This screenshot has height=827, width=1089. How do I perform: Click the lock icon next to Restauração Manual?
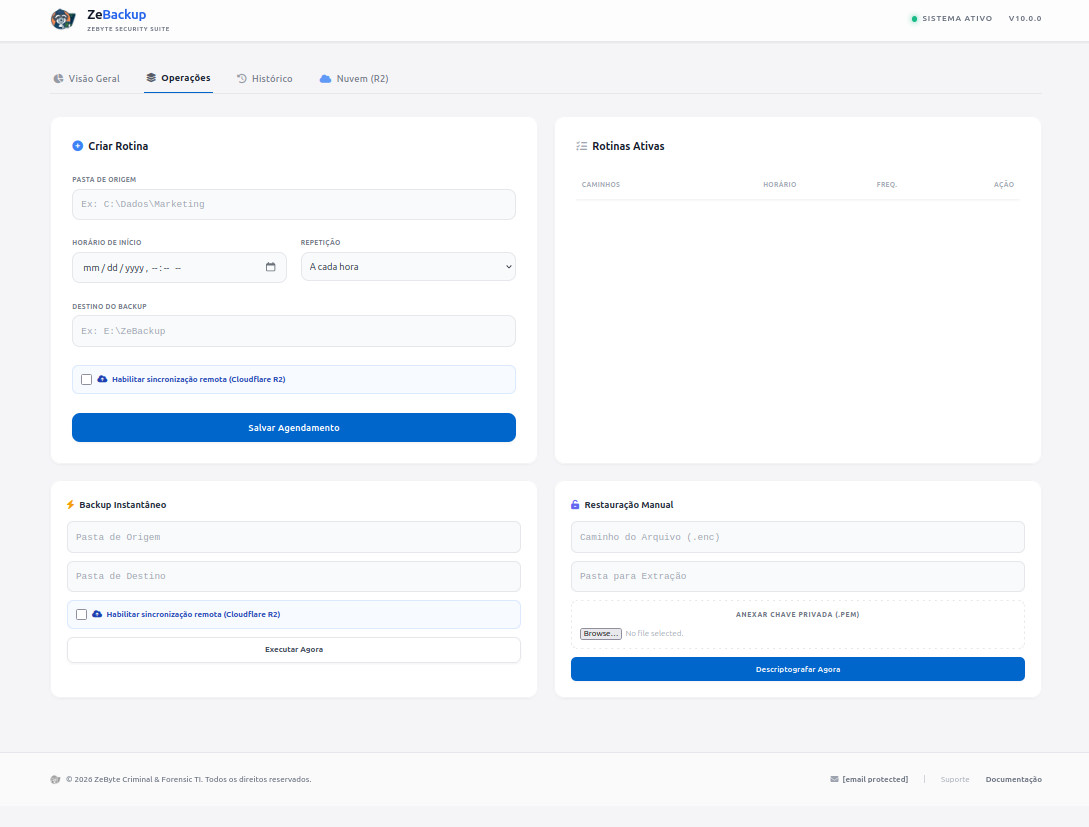coord(575,504)
